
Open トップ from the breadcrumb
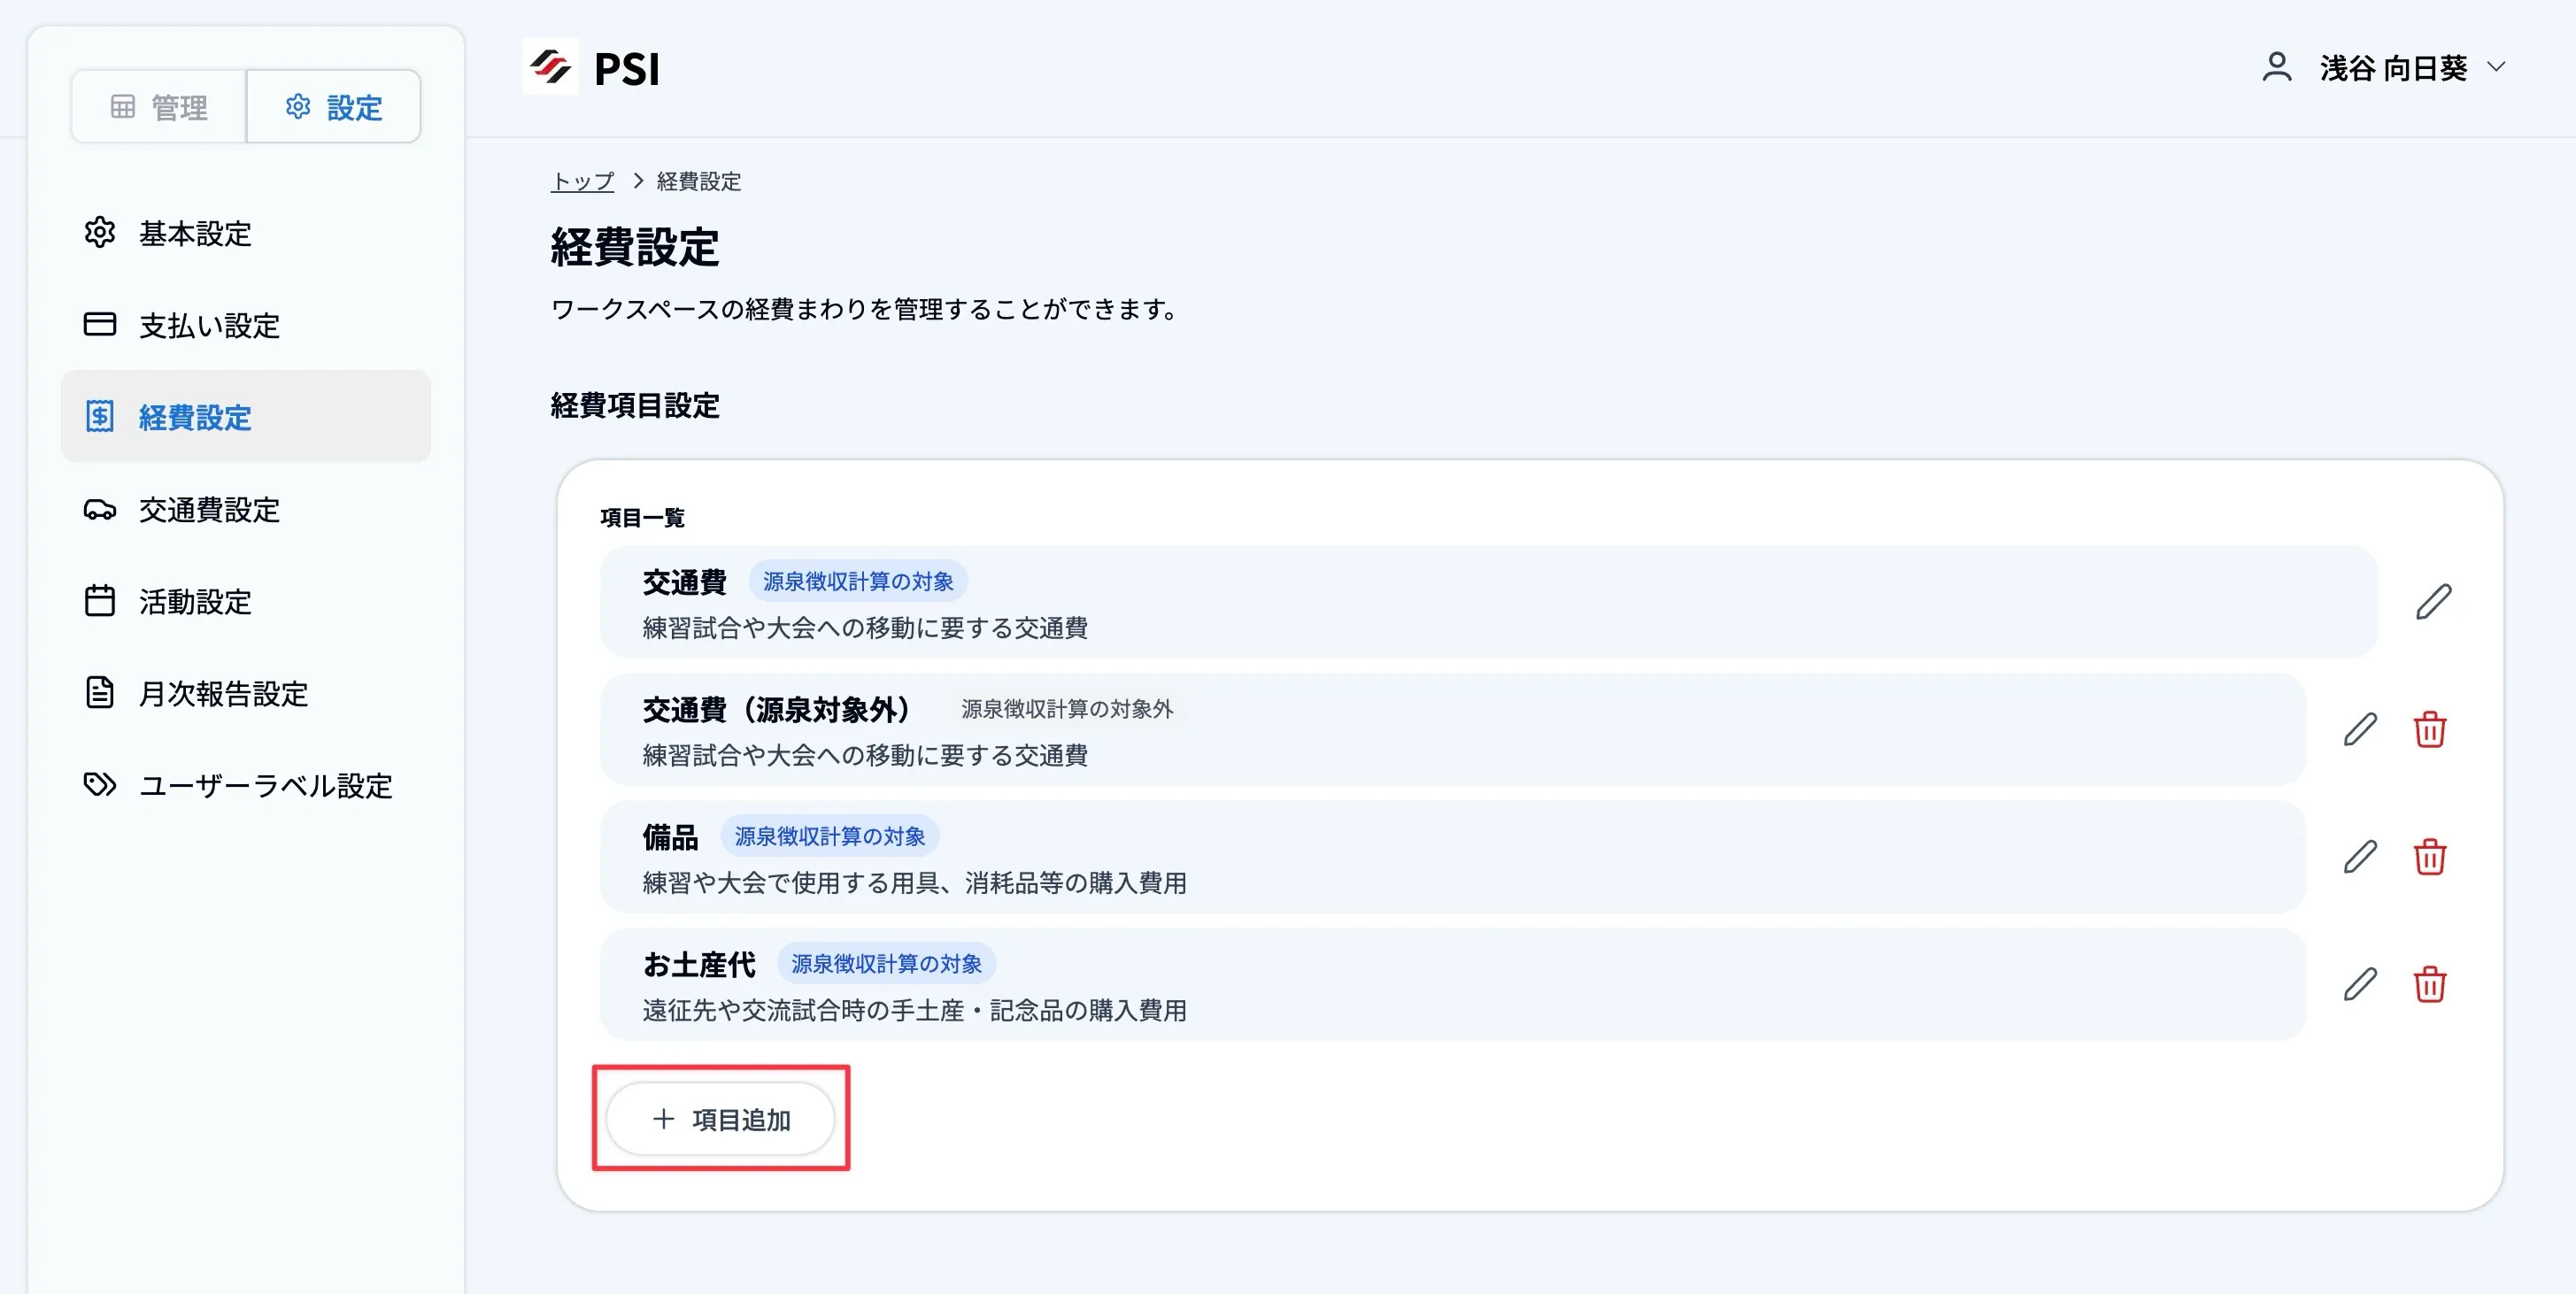coord(583,181)
